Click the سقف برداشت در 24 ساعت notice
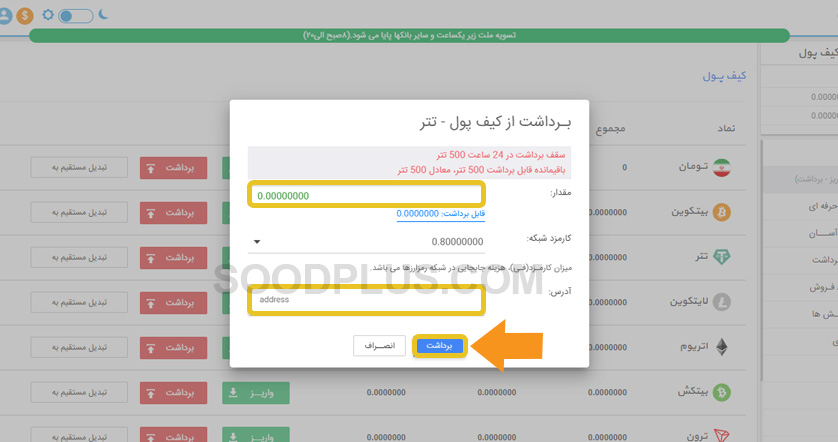 (x=501, y=155)
